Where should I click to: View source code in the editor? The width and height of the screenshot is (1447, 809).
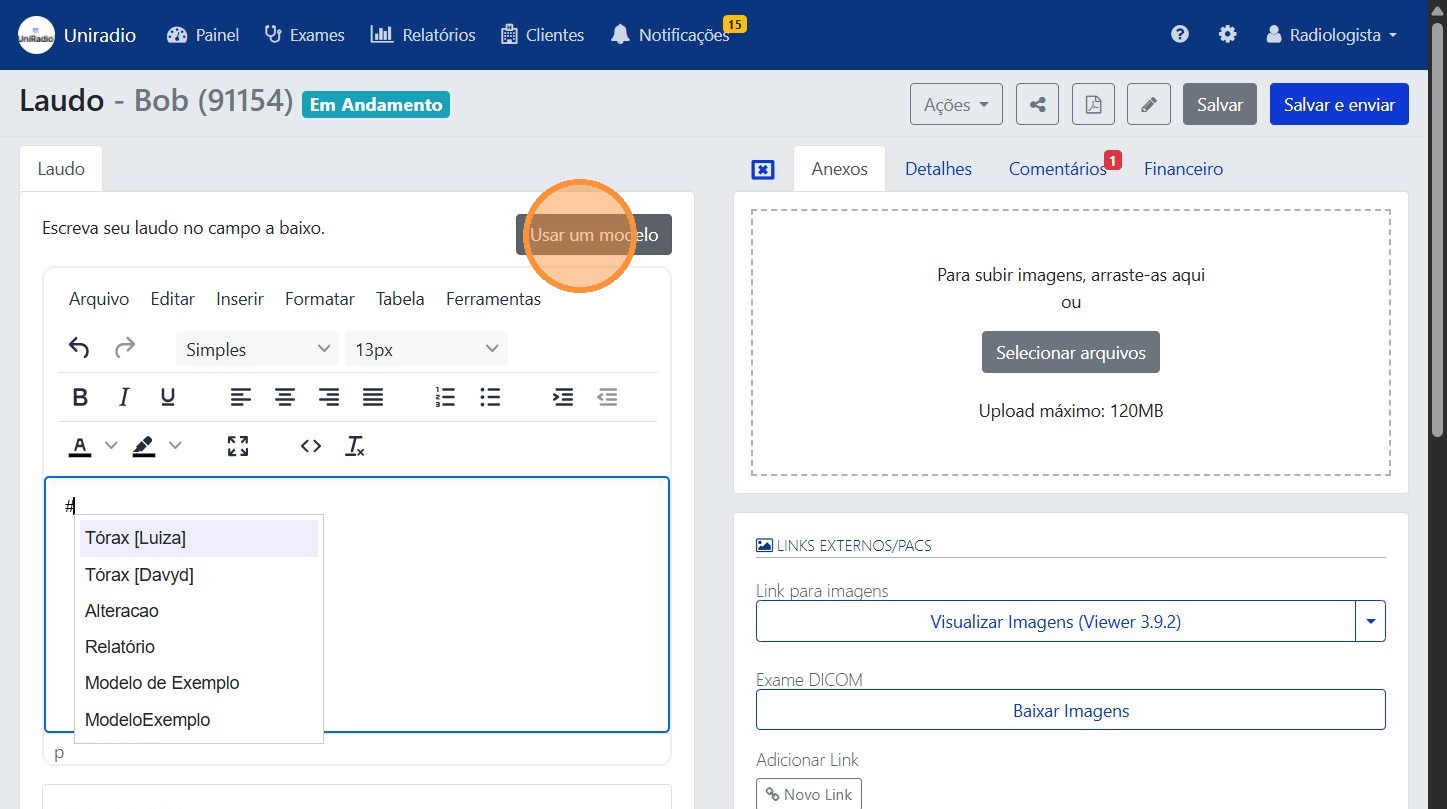(x=311, y=446)
